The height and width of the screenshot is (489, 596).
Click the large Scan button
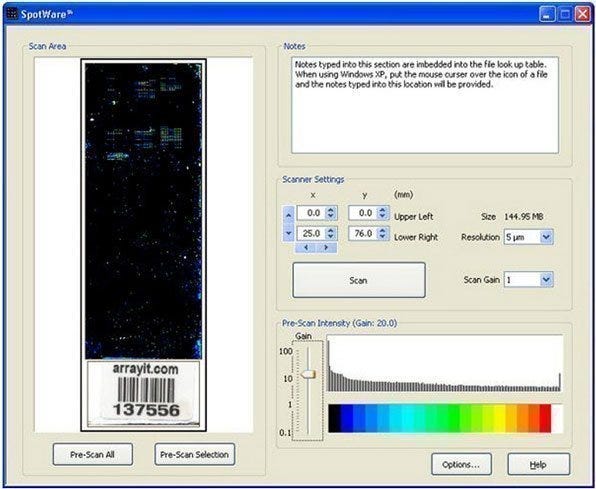(359, 280)
